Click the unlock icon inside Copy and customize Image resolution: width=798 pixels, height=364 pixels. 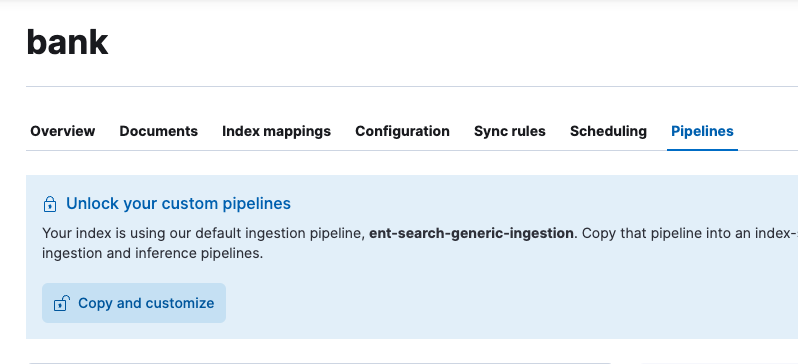(x=62, y=303)
